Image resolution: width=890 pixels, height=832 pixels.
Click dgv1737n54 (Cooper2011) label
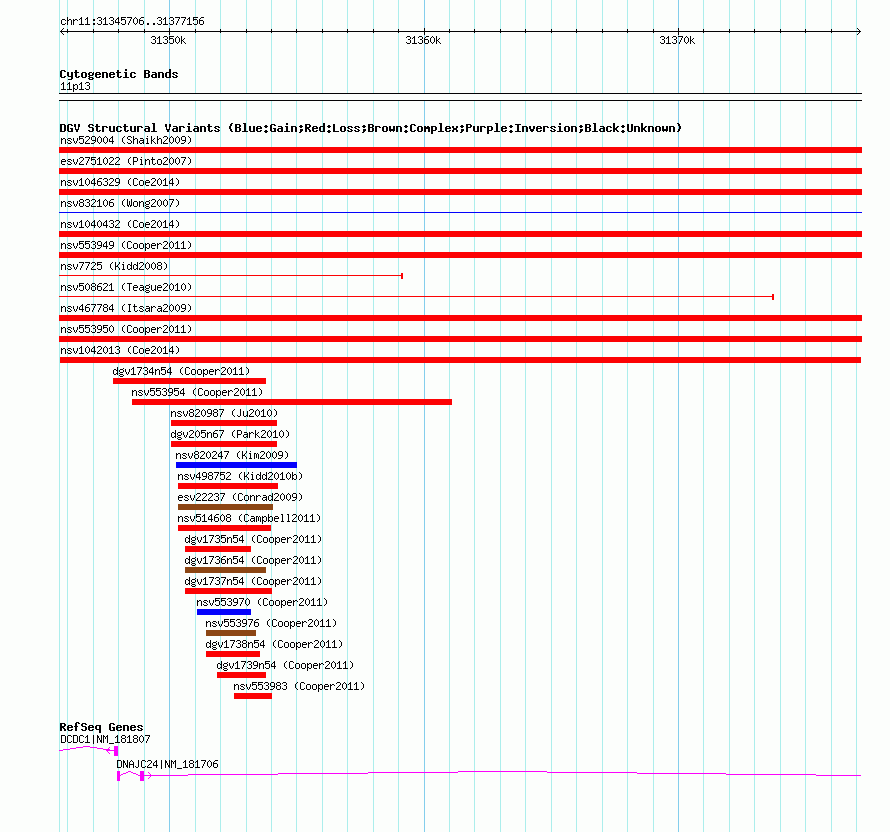253,581
